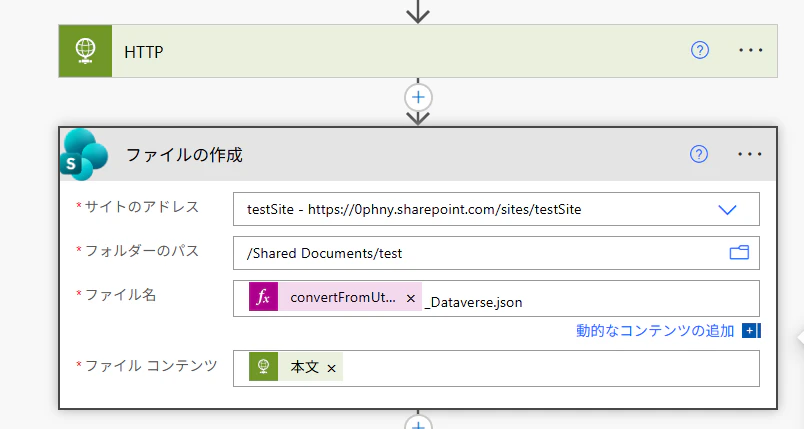Open the ファイルの作成 action's ellipsis menu

point(750,154)
